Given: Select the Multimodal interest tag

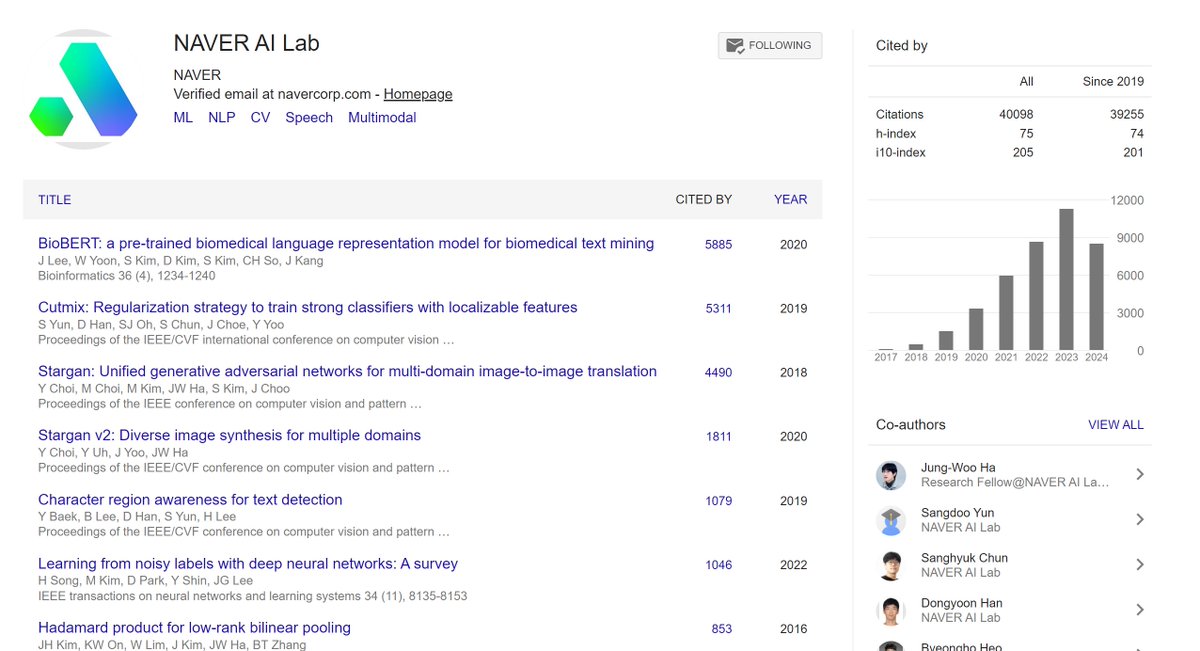Looking at the screenshot, I should point(382,117).
